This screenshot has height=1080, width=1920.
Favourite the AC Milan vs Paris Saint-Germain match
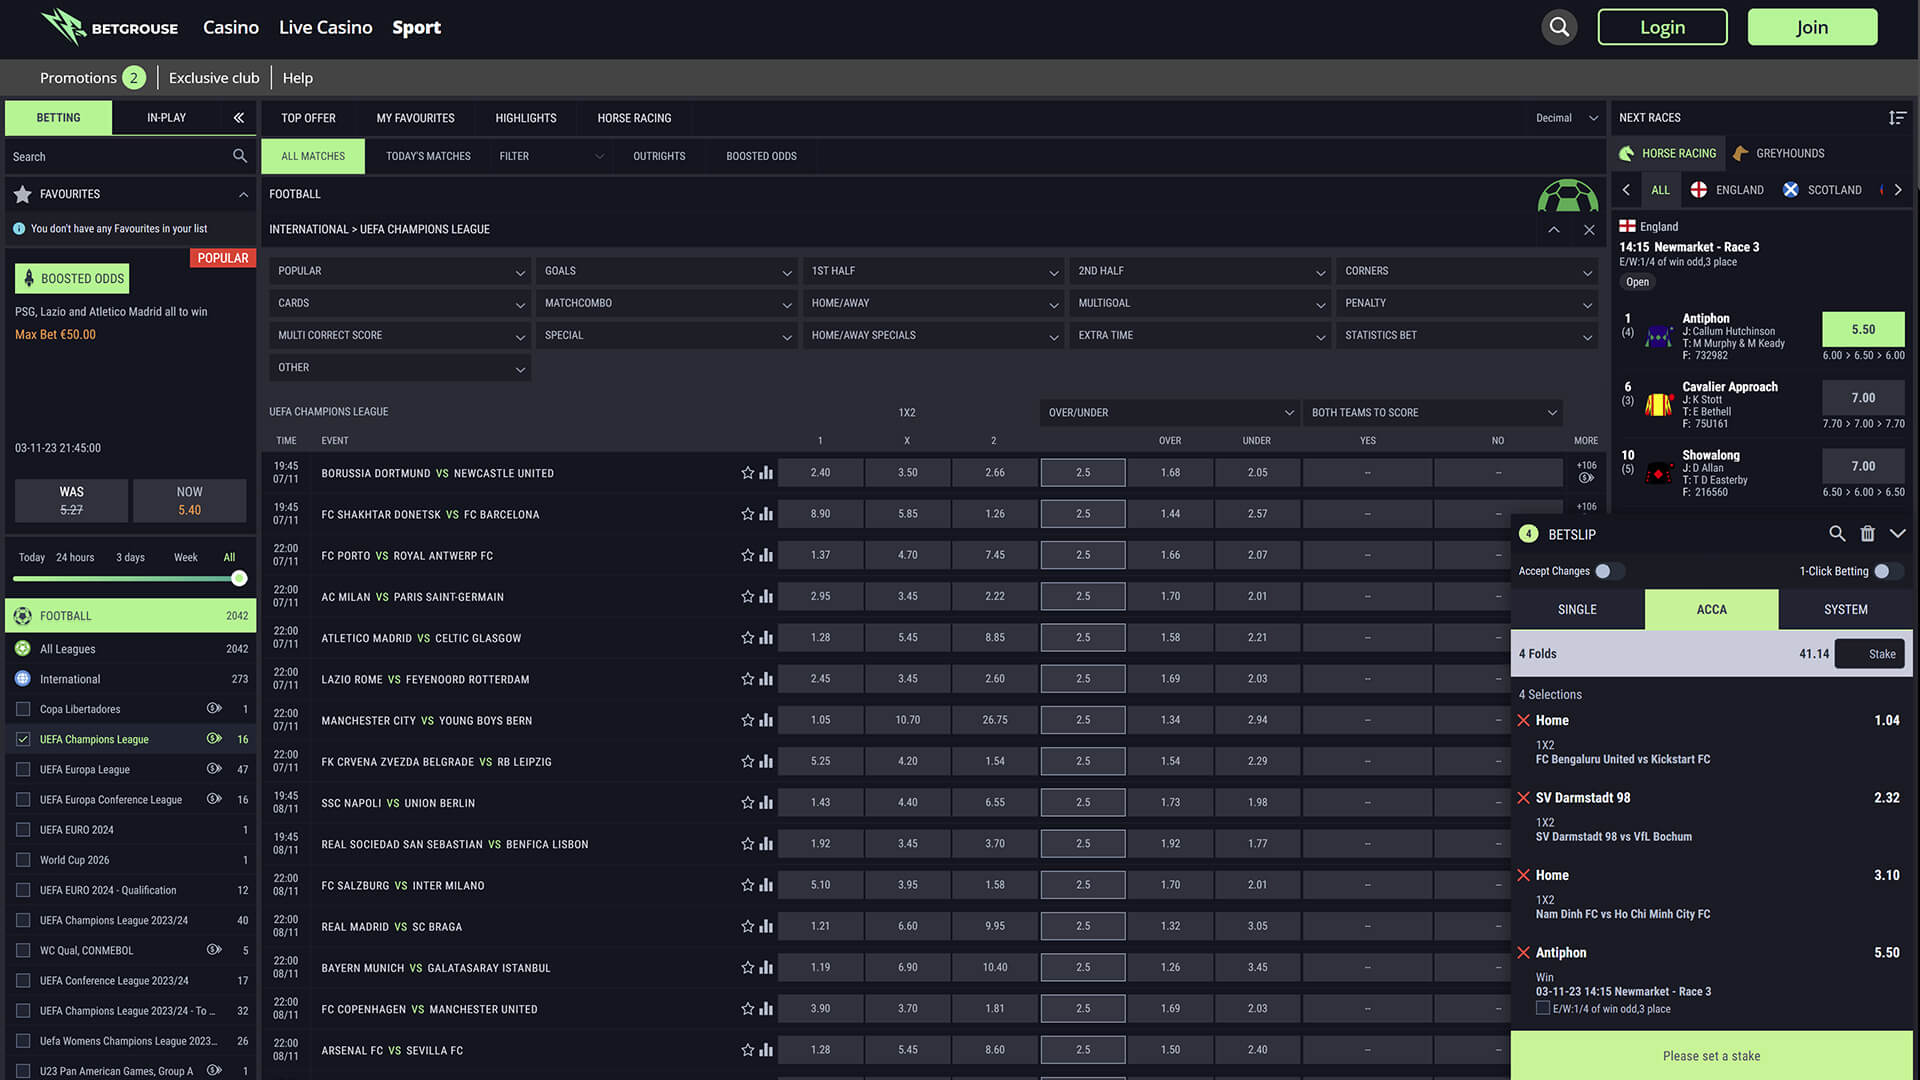click(747, 597)
